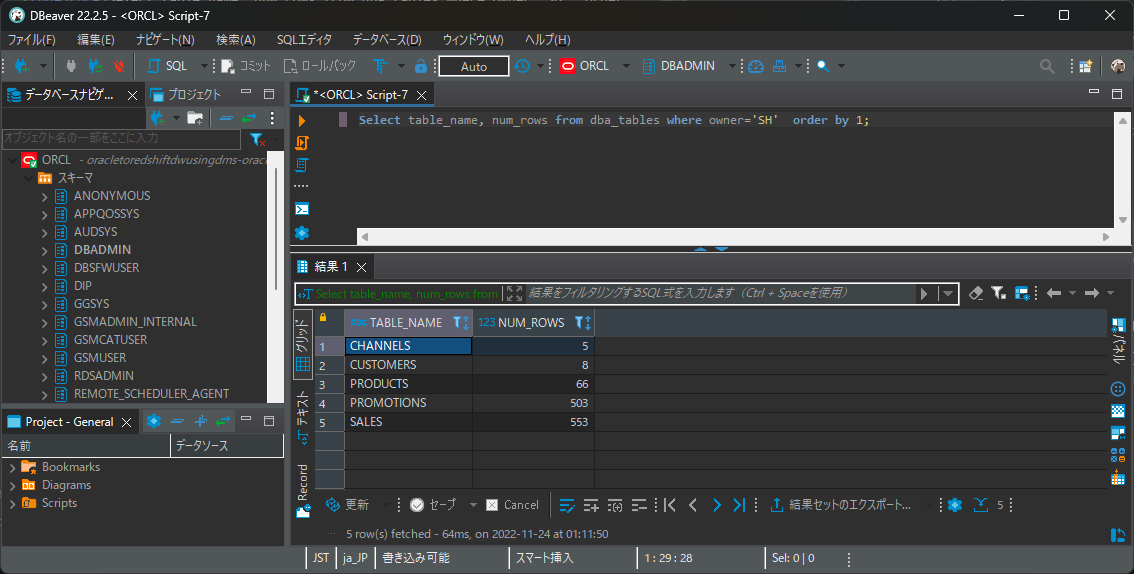Select the GSMCATUSER schema
This screenshot has height=574, width=1134.
[x=110, y=340]
